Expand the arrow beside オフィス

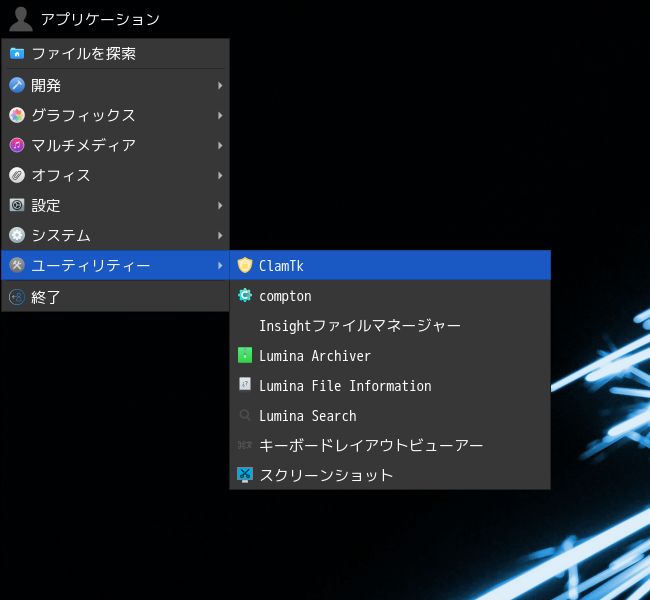[x=220, y=175]
